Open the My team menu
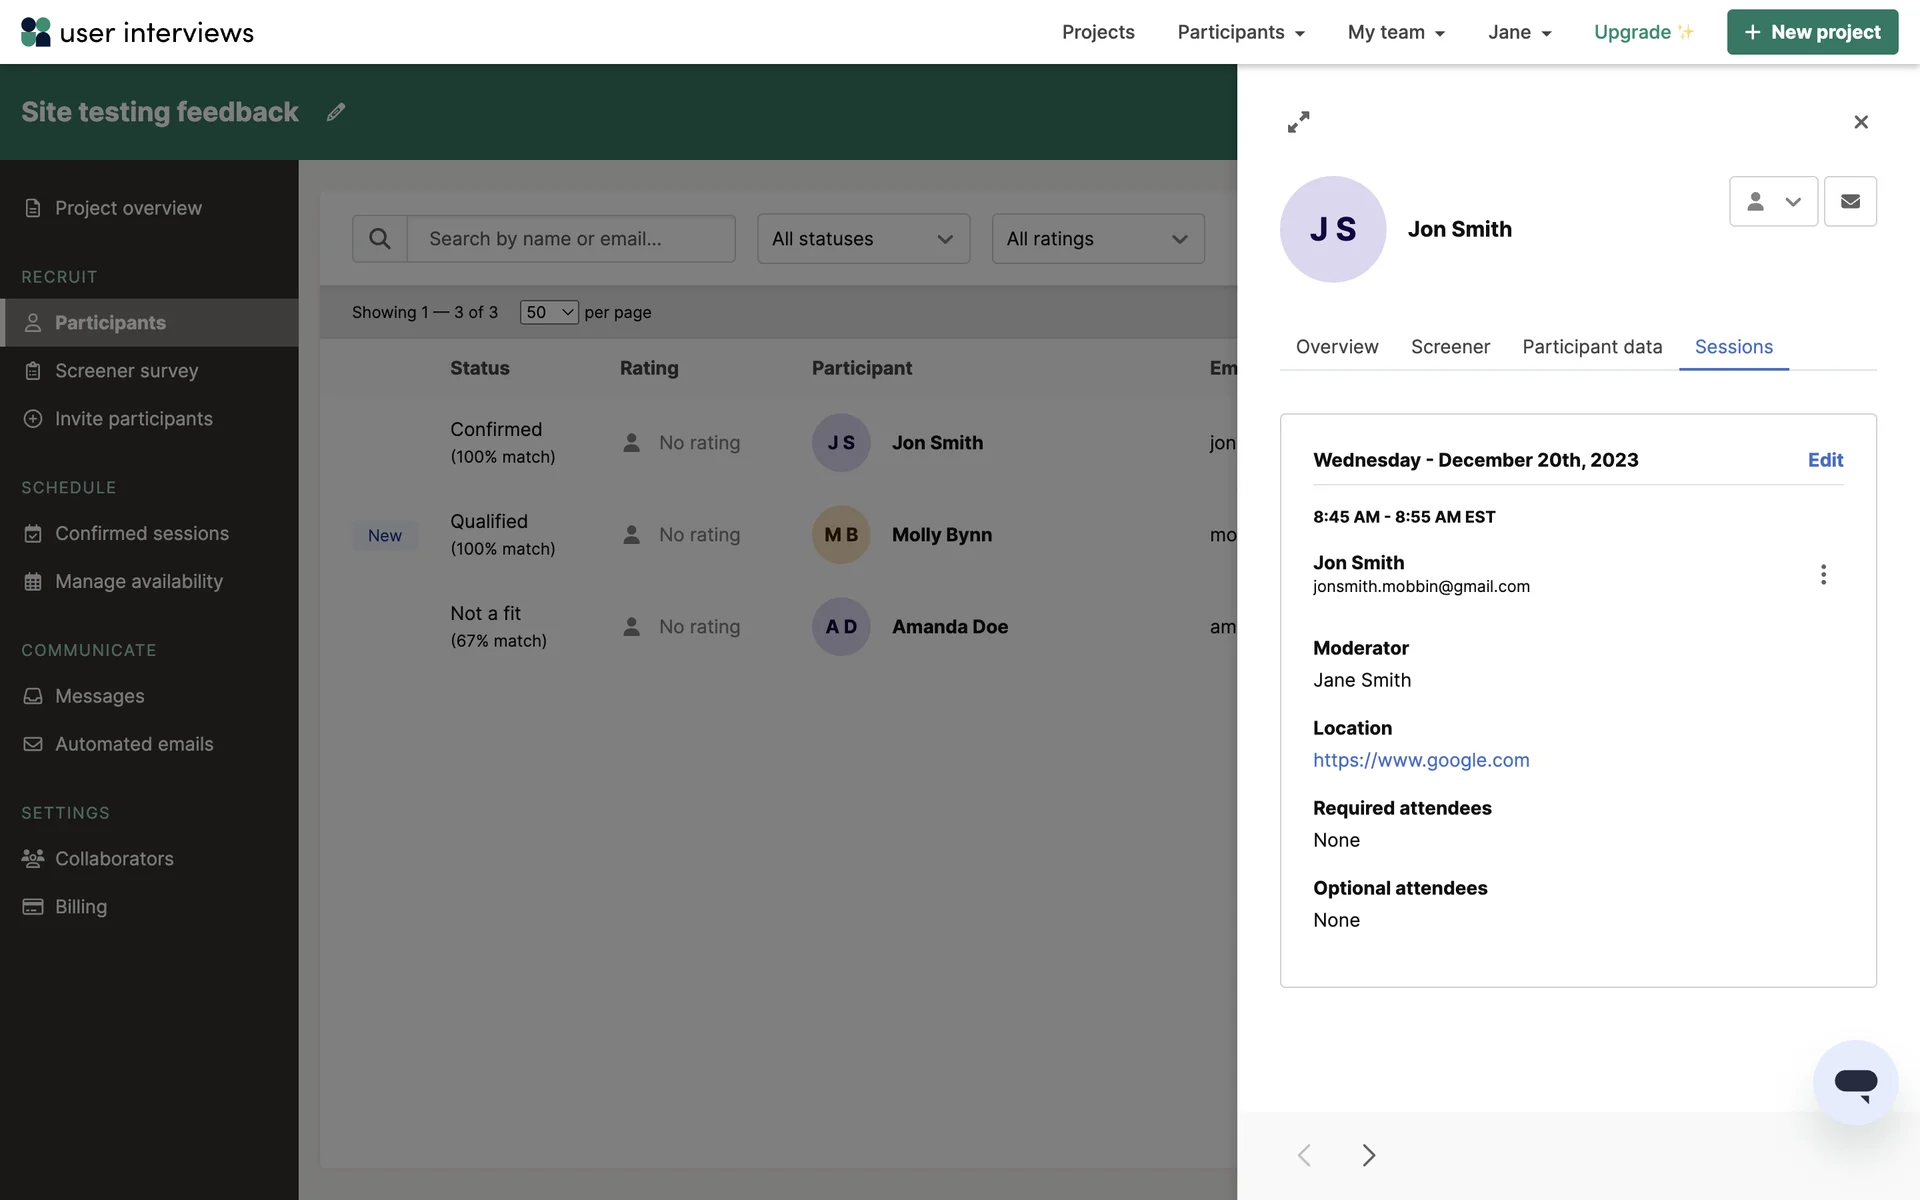The image size is (1920, 1200). pyautogui.click(x=1396, y=32)
